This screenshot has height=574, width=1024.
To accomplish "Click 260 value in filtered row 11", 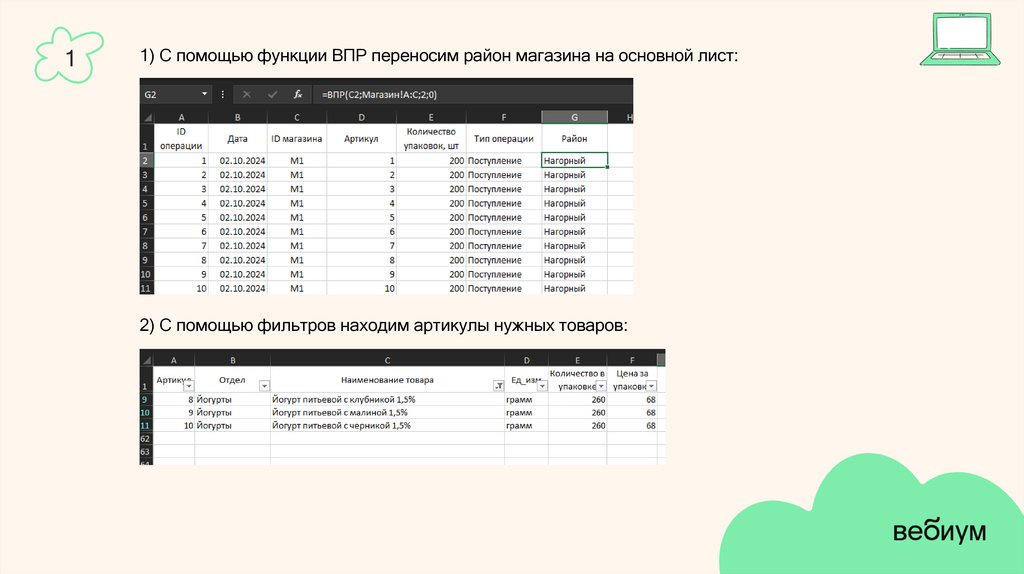I will tap(577, 425).
